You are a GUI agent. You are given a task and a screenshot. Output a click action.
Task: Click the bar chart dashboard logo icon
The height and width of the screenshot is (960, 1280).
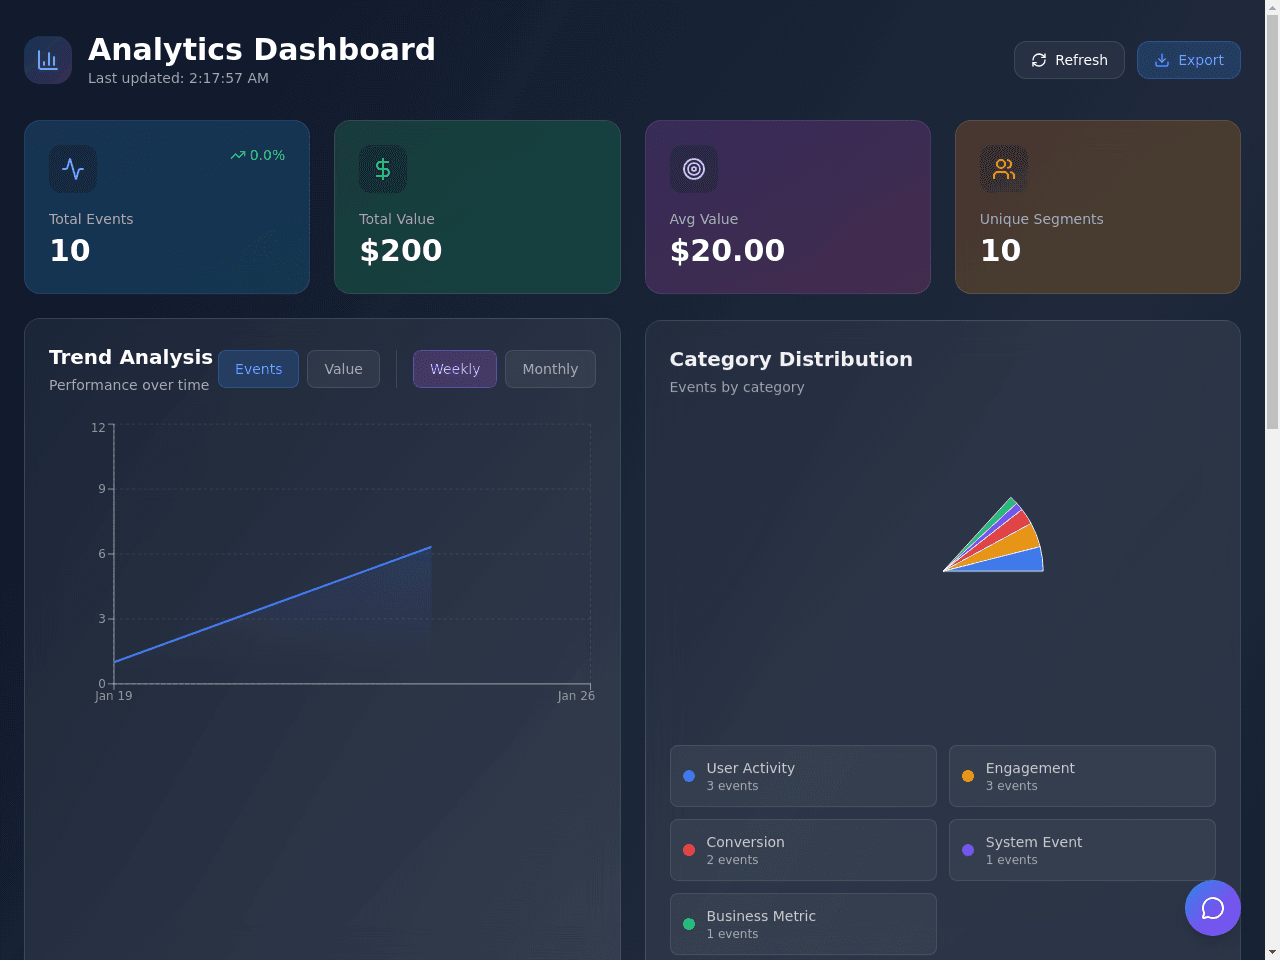(x=48, y=60)
